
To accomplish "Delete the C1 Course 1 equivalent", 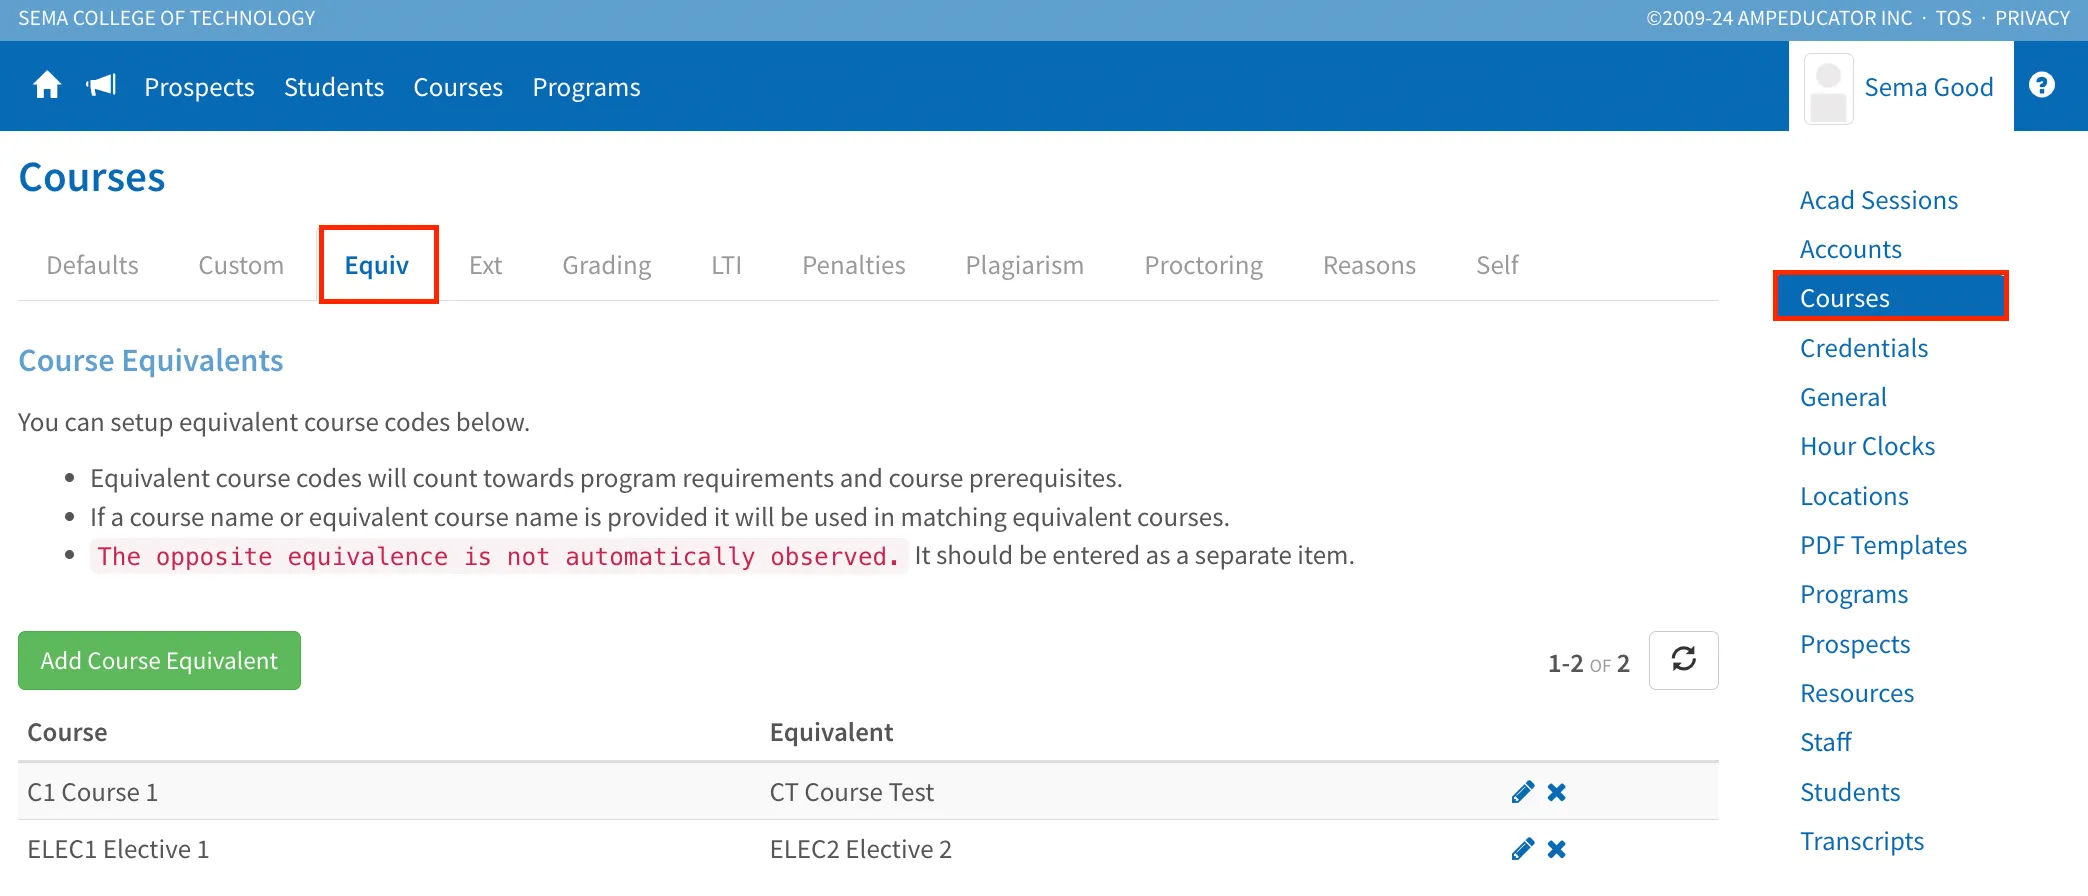I will pyautogui.click(x=1557, y=792).
